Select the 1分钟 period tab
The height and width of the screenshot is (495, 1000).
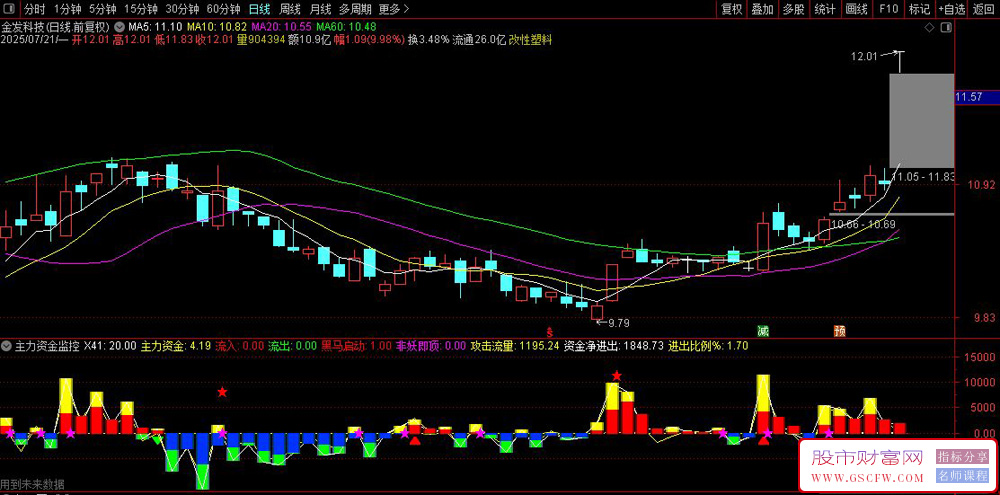67,9
